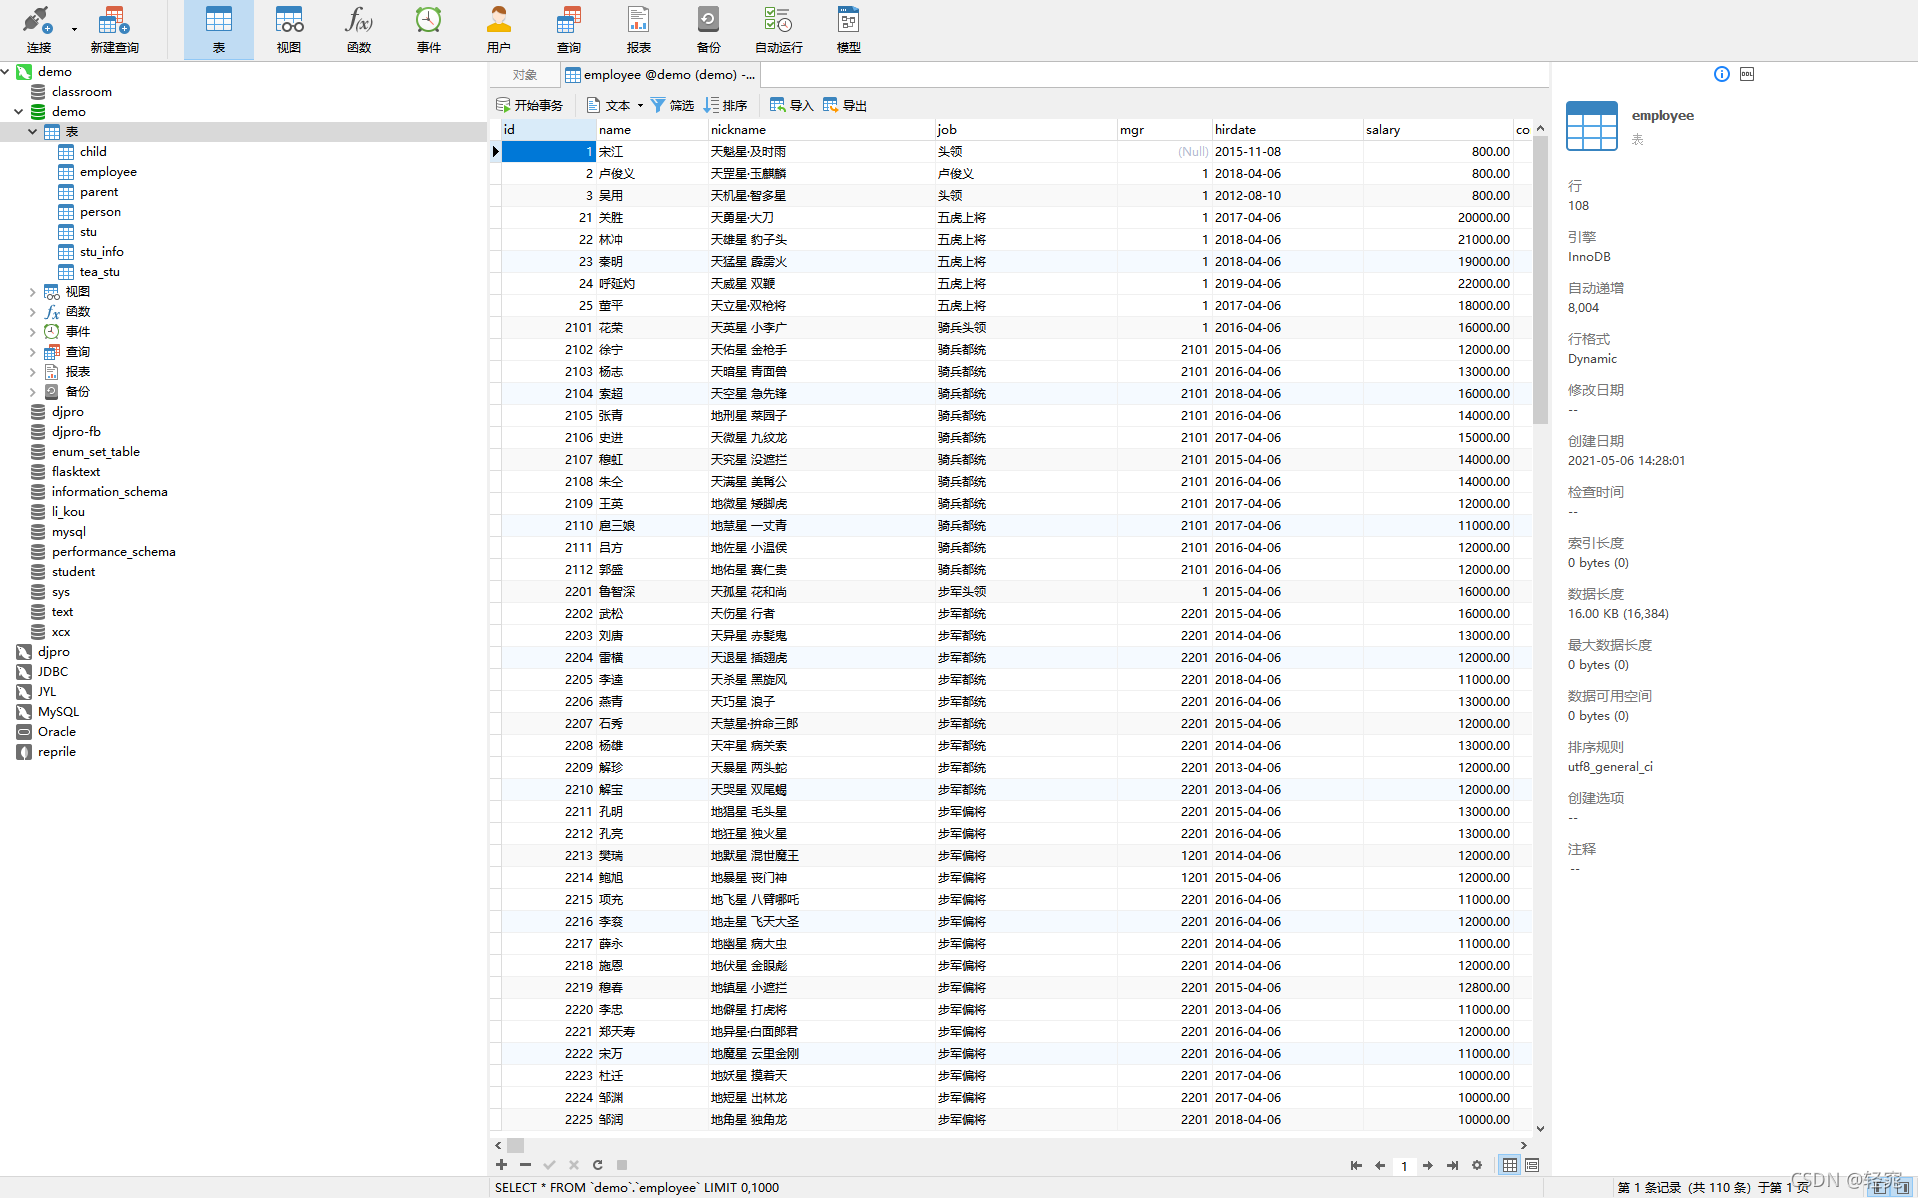Click the 排序 sort button
This screenshot has width=1918, height=1198.
[x=726, y=105]
